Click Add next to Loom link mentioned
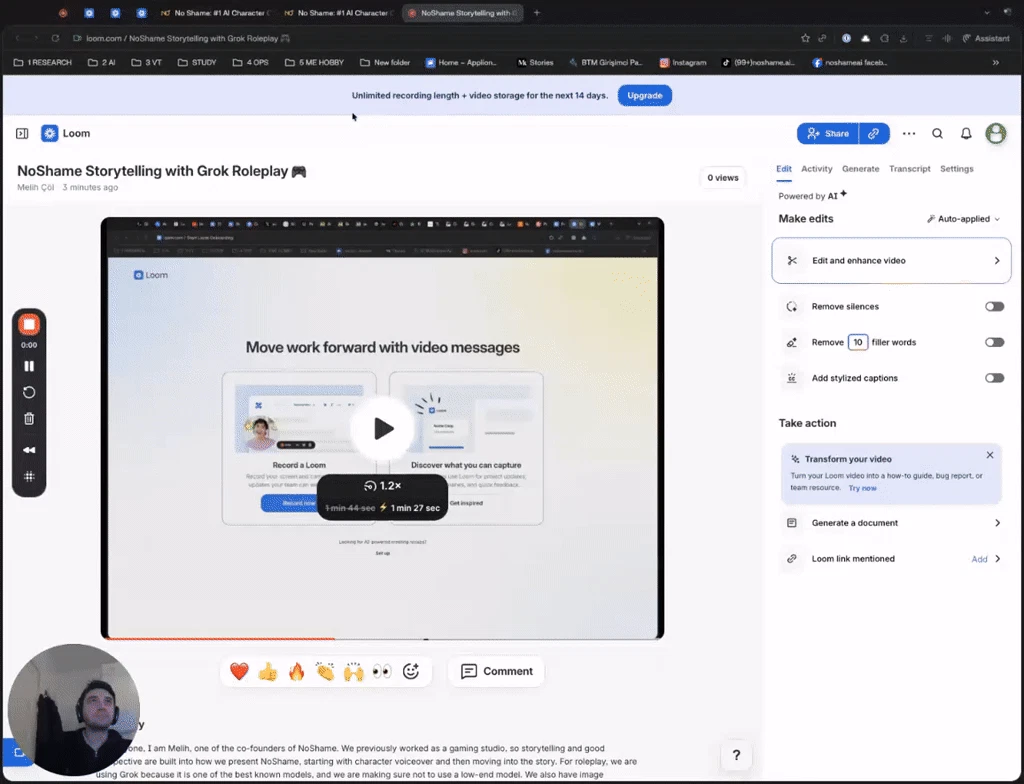This screenshot has width=1024, height=784. tap(979, 559)
